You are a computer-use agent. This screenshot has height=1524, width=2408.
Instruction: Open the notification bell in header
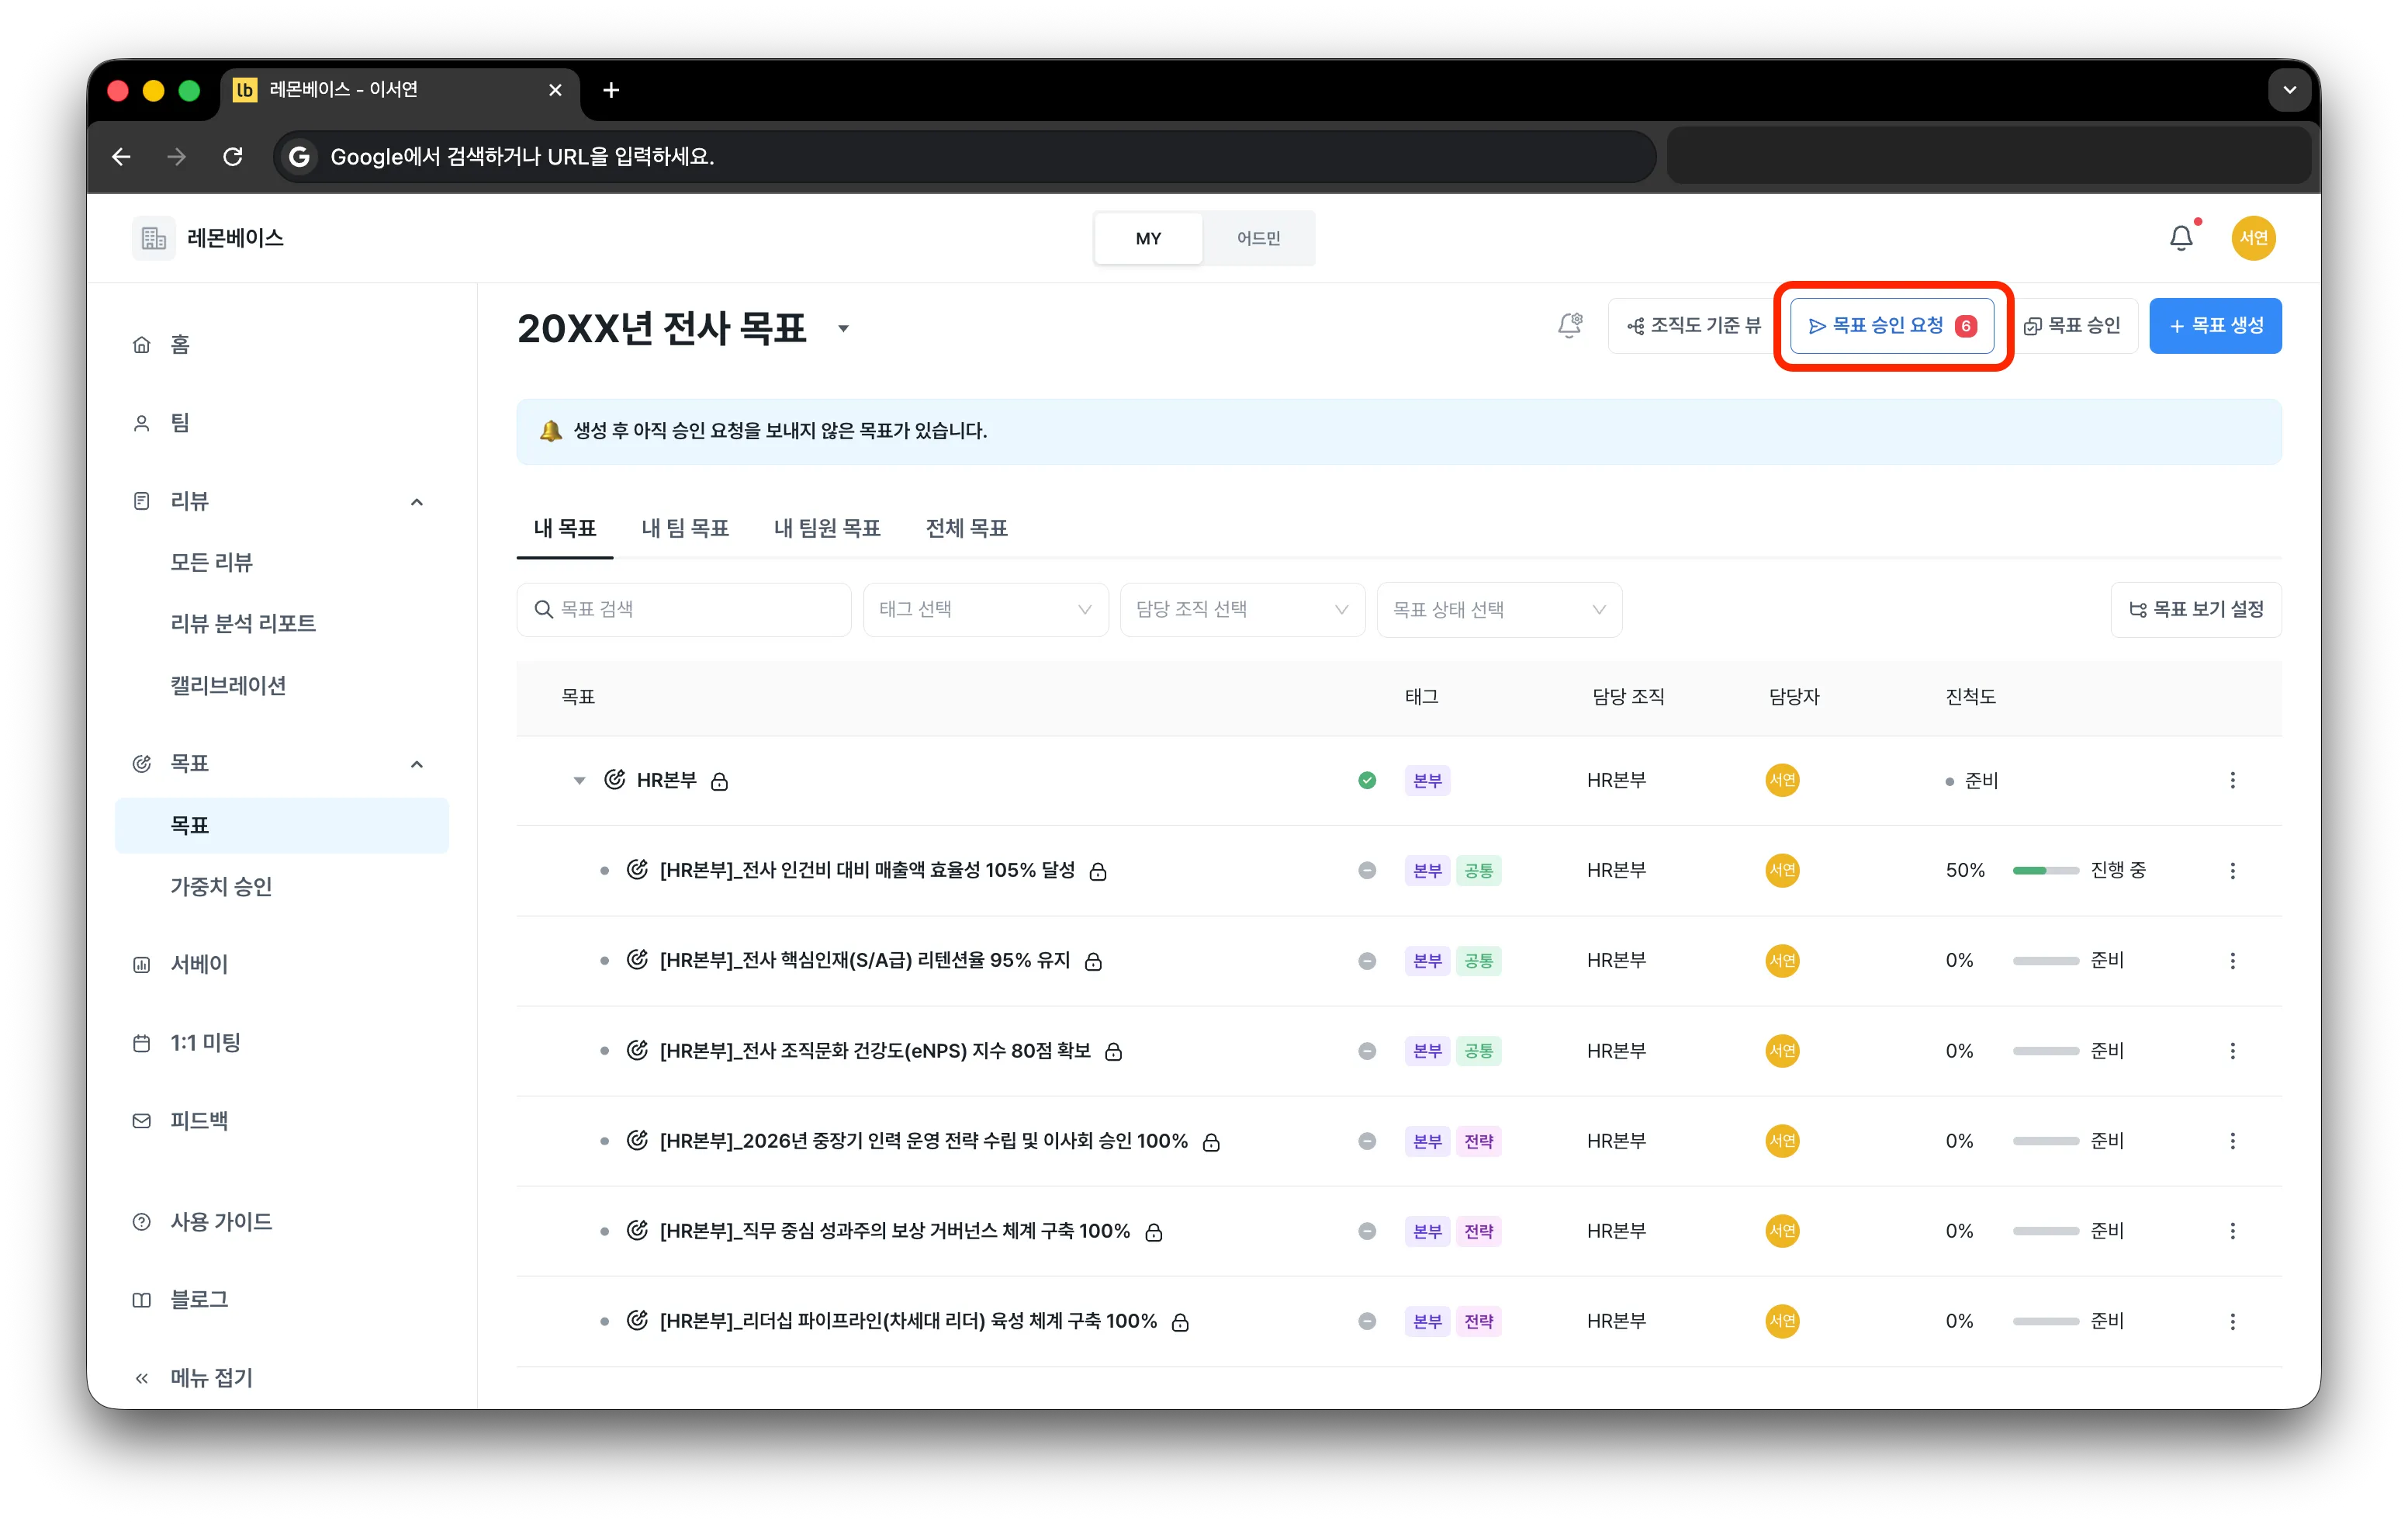pyautogui.click(x=2181, y=238)
